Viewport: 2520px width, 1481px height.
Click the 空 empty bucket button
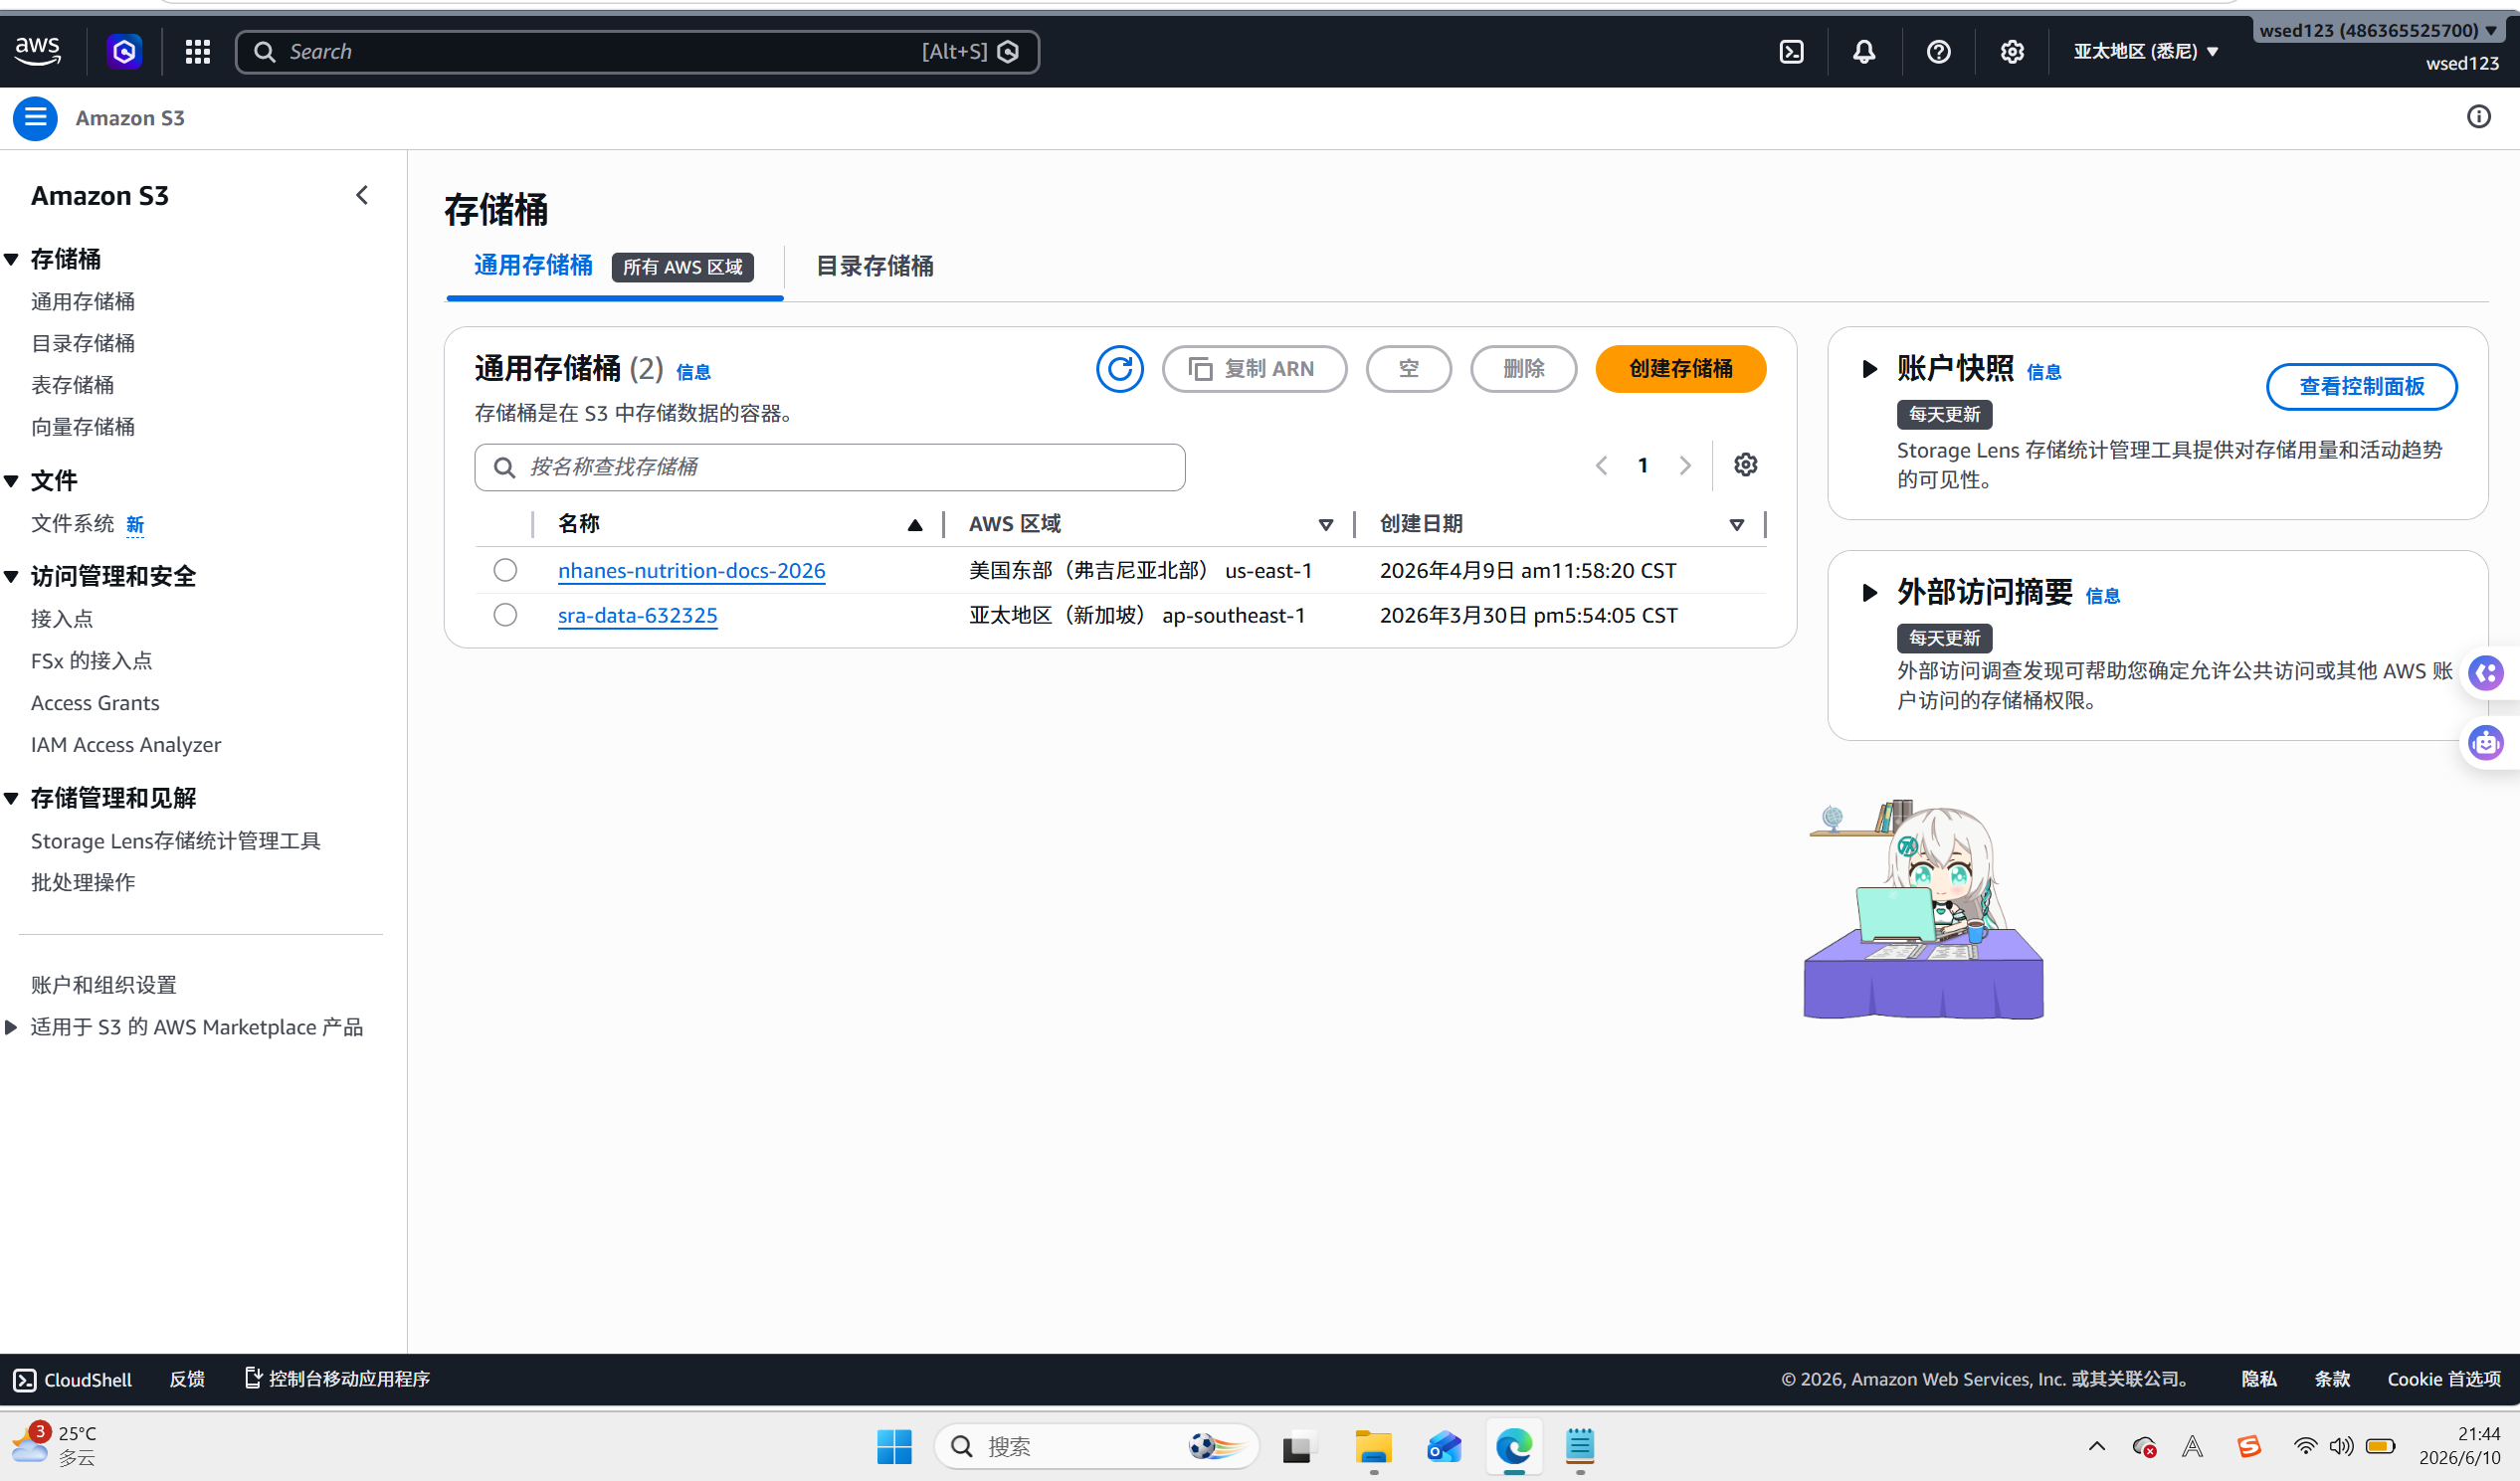tap(1409, 369)
